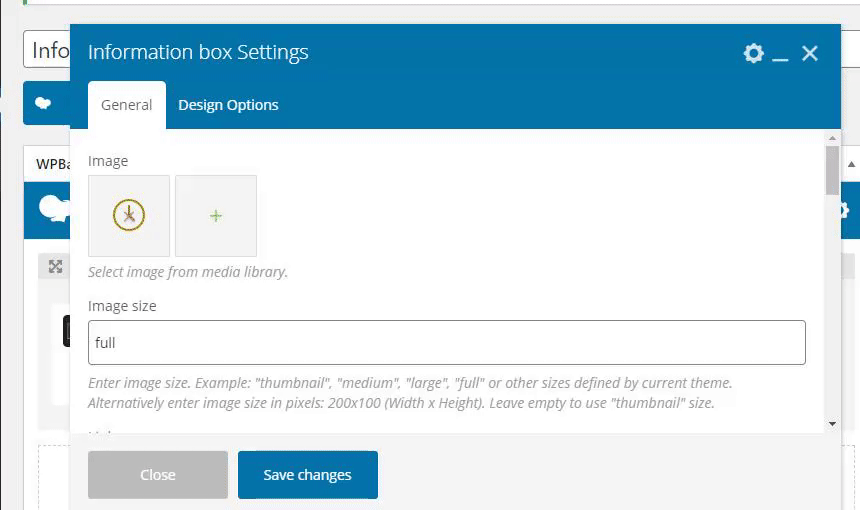Click the gear icon on blue bar at right edge

point(845,209)
